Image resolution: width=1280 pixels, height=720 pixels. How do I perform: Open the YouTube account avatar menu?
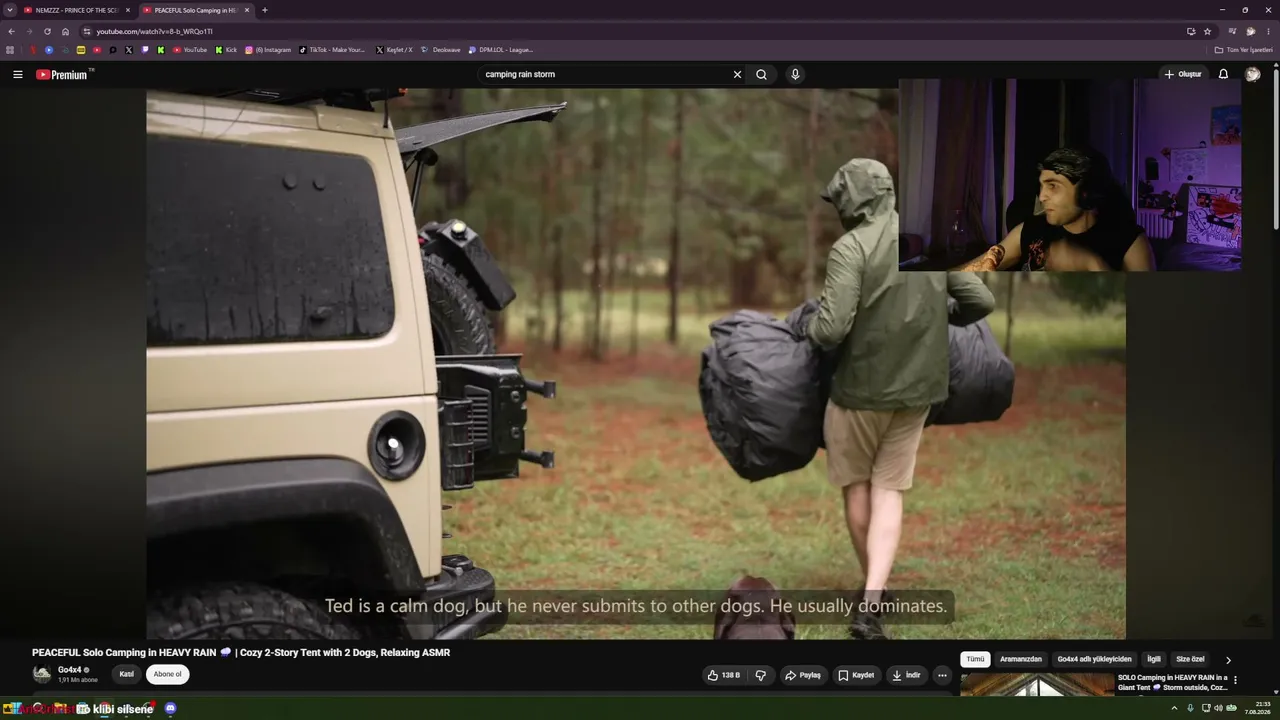point(1252,74)
